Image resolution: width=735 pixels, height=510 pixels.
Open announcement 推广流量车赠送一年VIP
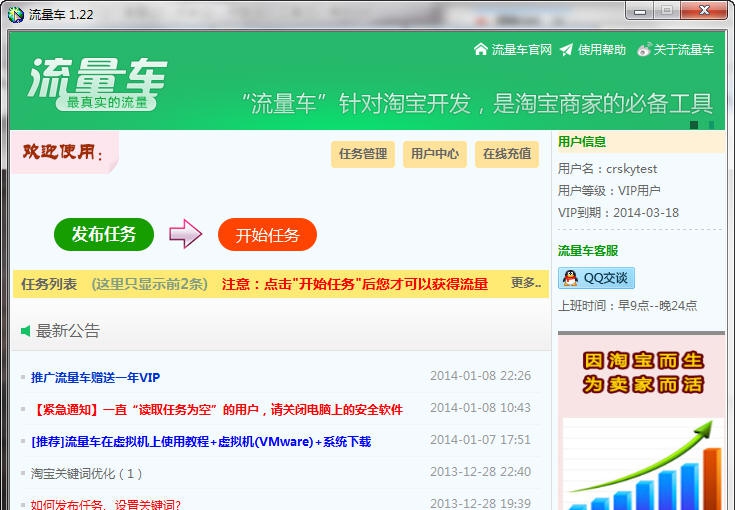(95, 377)
